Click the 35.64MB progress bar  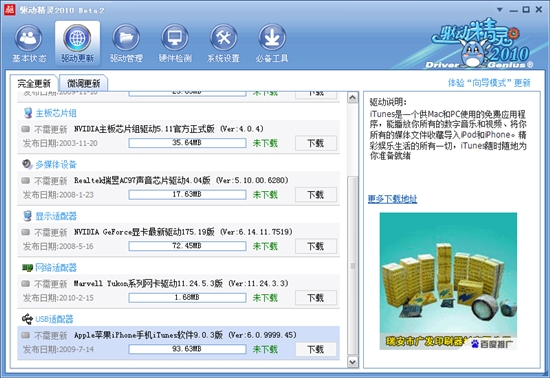[187, 143]
